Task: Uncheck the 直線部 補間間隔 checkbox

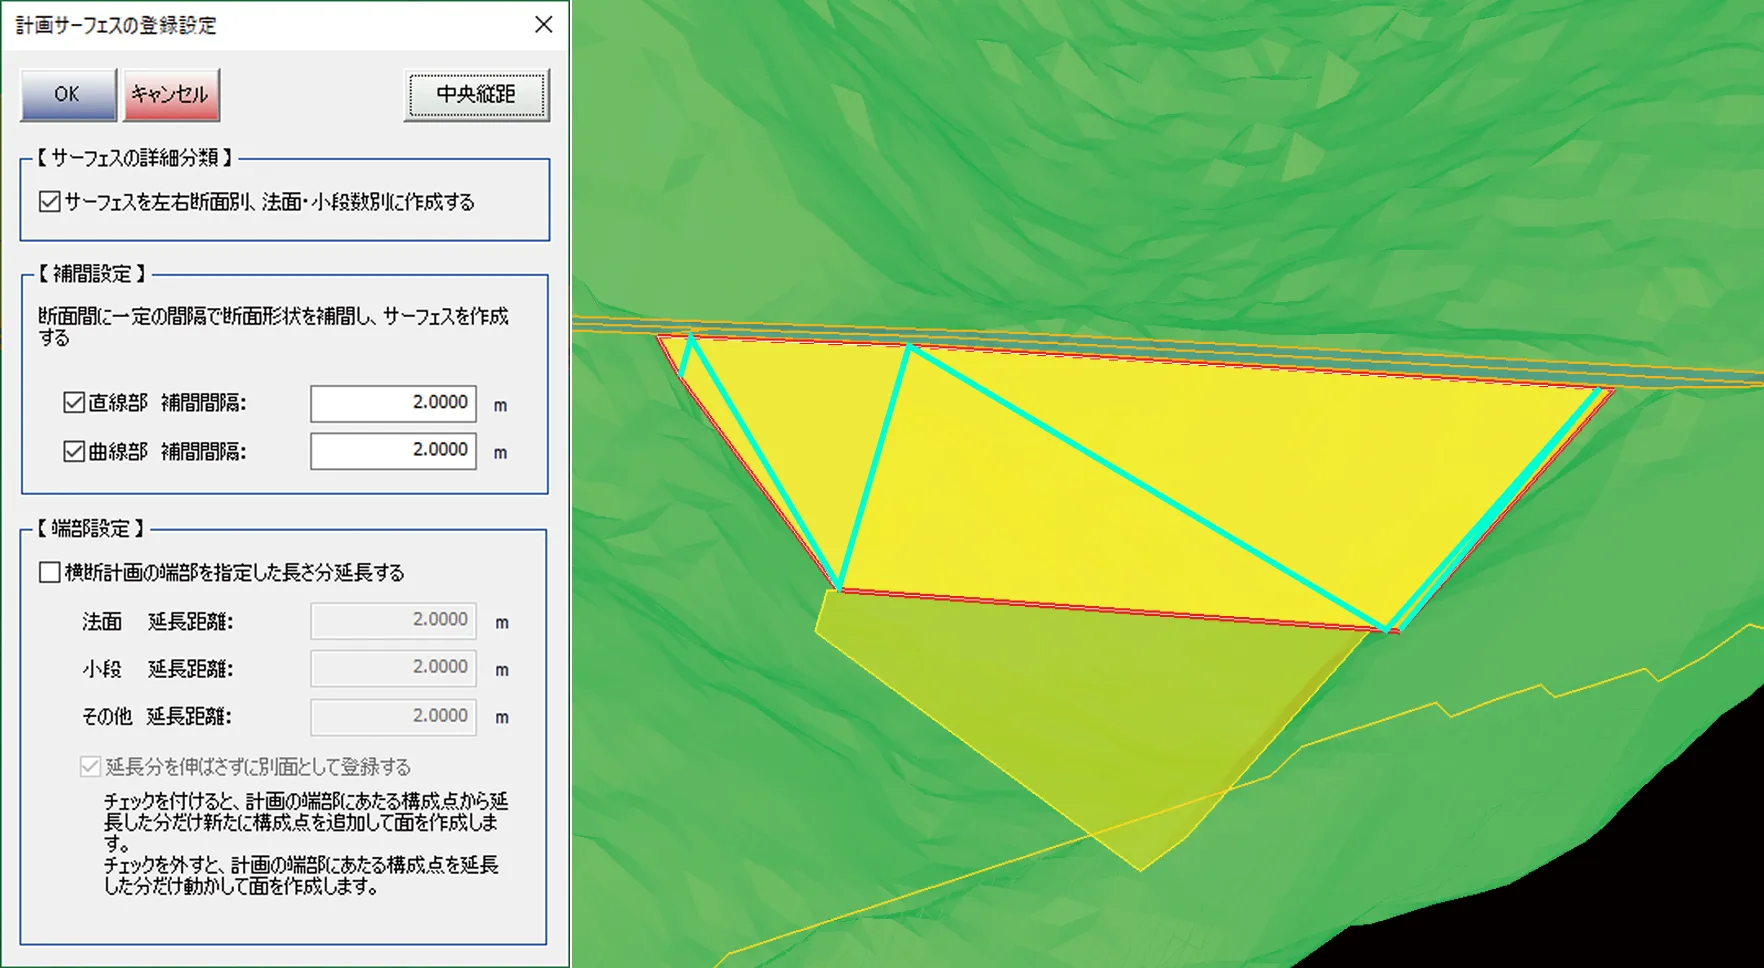Action: tap(74, 403)
